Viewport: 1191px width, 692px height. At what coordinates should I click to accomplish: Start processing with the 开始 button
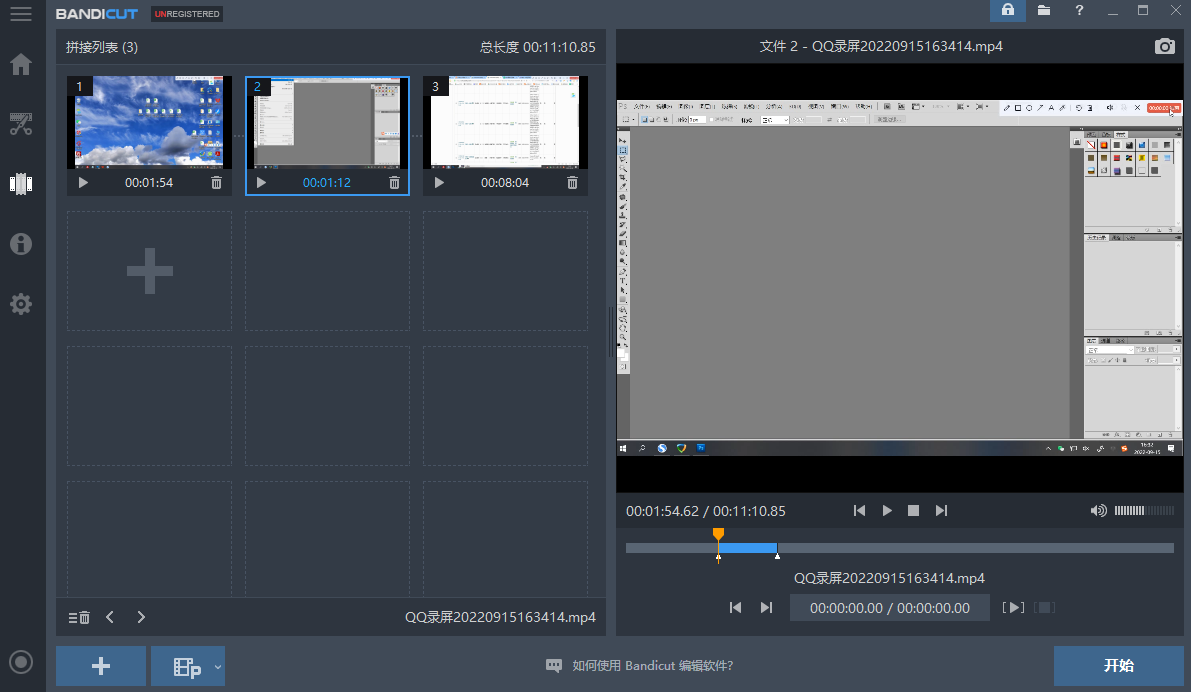(1119, 666)
